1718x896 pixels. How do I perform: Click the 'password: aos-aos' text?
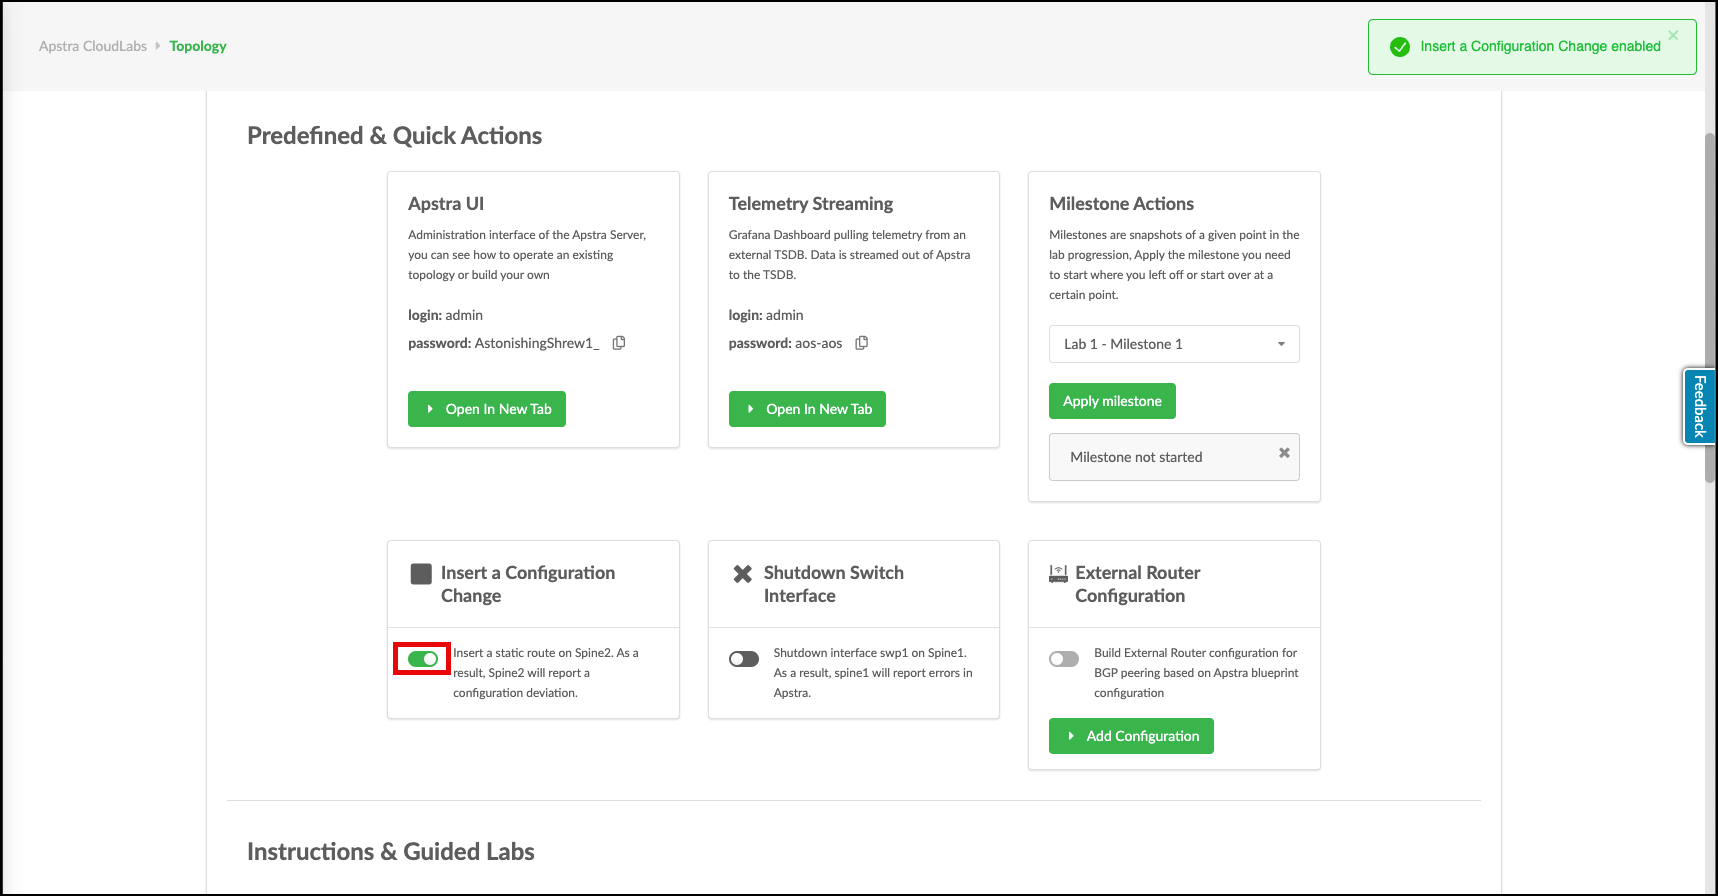(785, 343)
